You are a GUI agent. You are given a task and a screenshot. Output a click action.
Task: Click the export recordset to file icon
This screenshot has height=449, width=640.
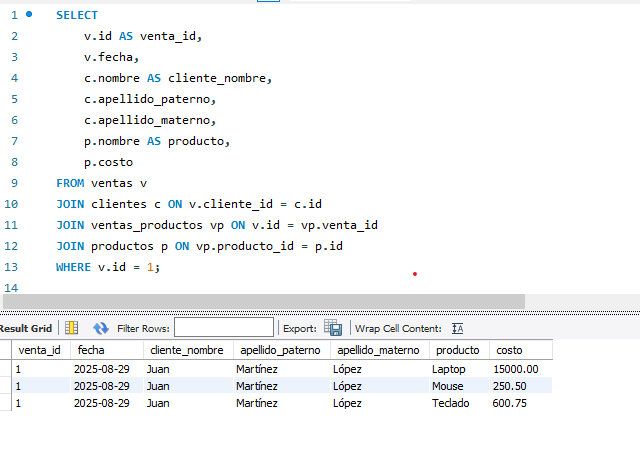(x=333, y=328)
